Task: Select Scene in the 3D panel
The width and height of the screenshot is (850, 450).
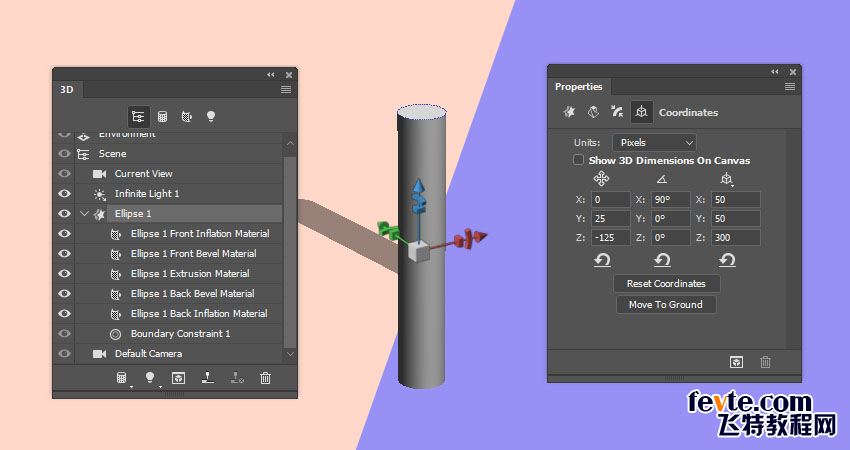Action: click(112, 154)
